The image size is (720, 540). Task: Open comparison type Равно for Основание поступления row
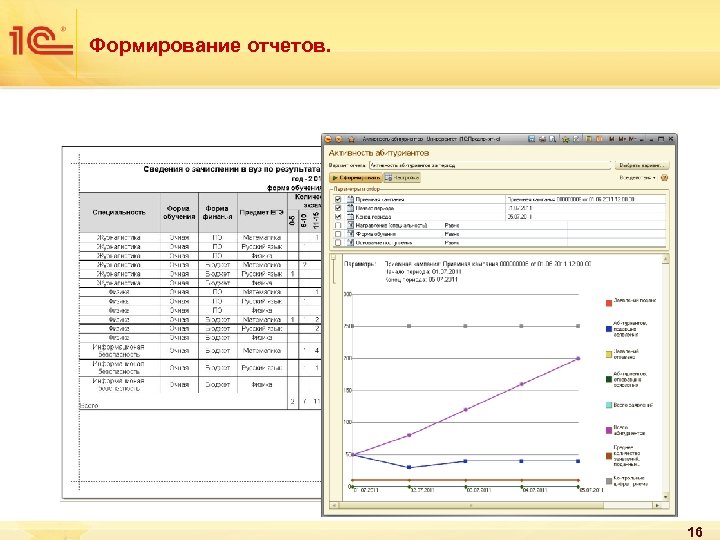pos(452,242)
